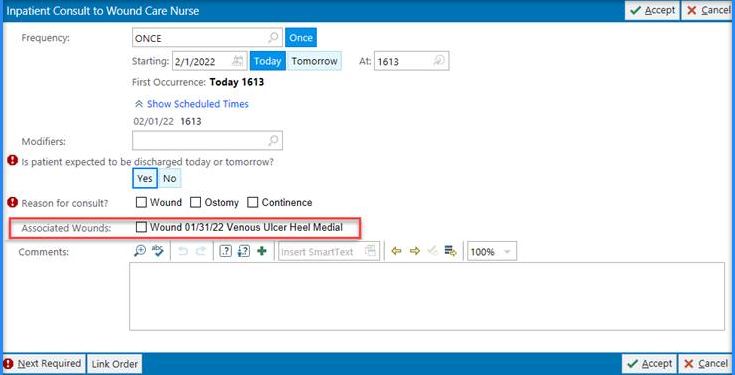Set start date to Tomorrow

click(315, 61)
